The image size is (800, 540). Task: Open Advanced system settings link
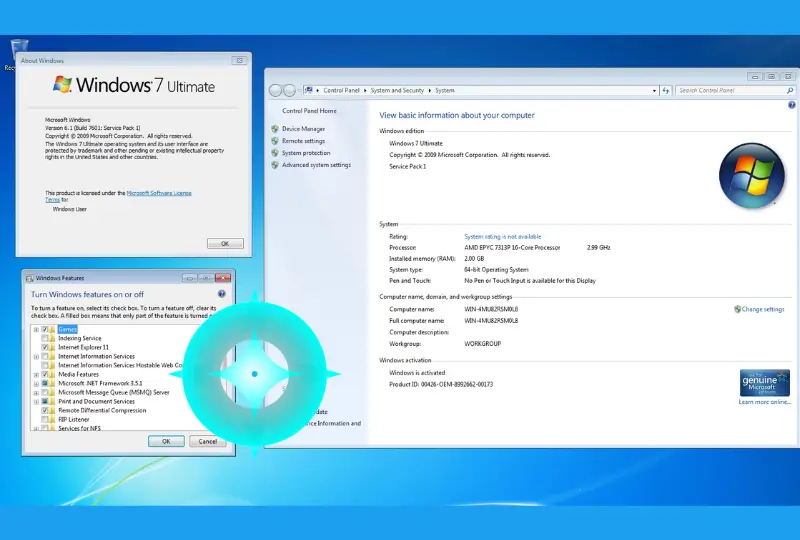[x=316, y=165]
